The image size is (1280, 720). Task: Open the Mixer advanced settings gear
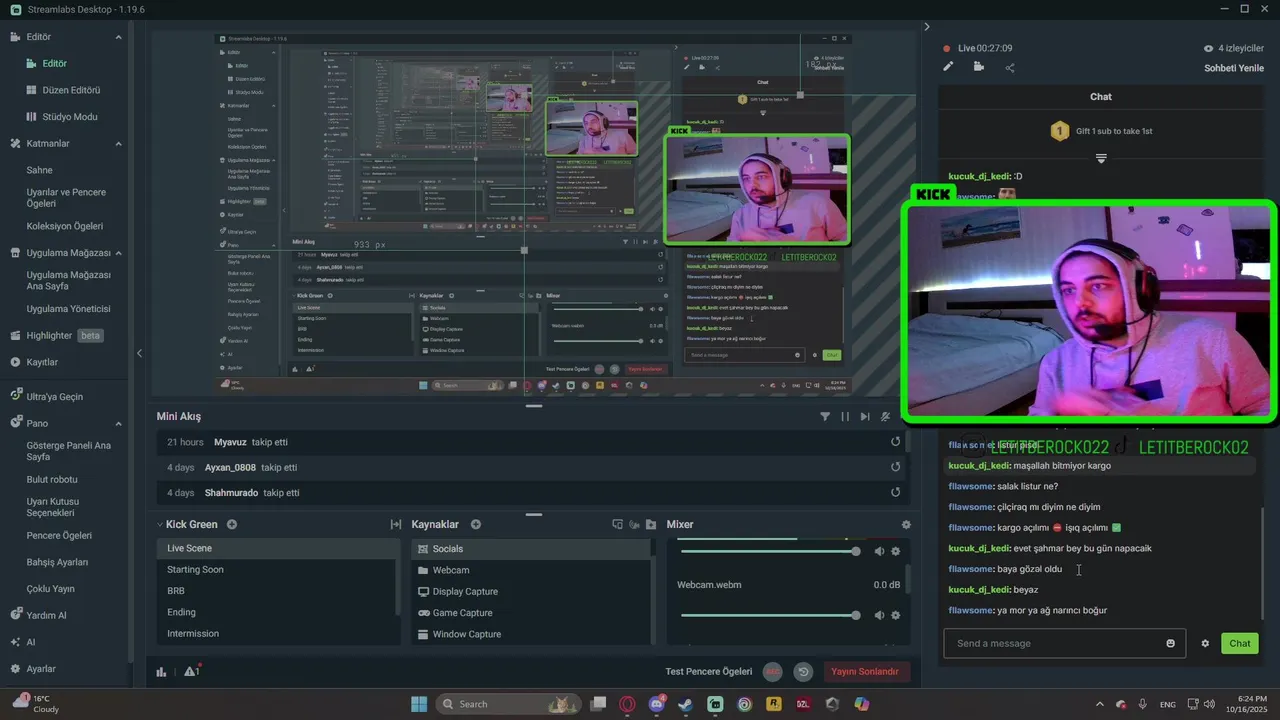click(906, 524)
